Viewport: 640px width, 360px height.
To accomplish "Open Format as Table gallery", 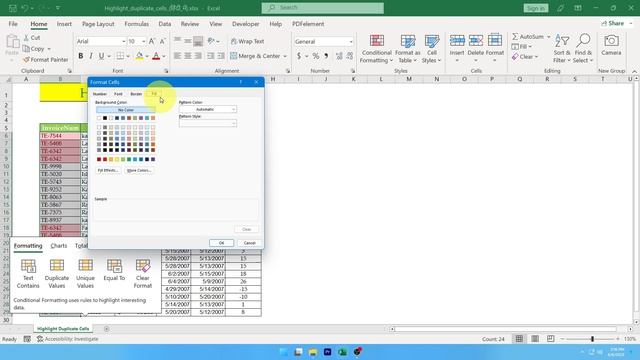I will [x=407, y=49].
